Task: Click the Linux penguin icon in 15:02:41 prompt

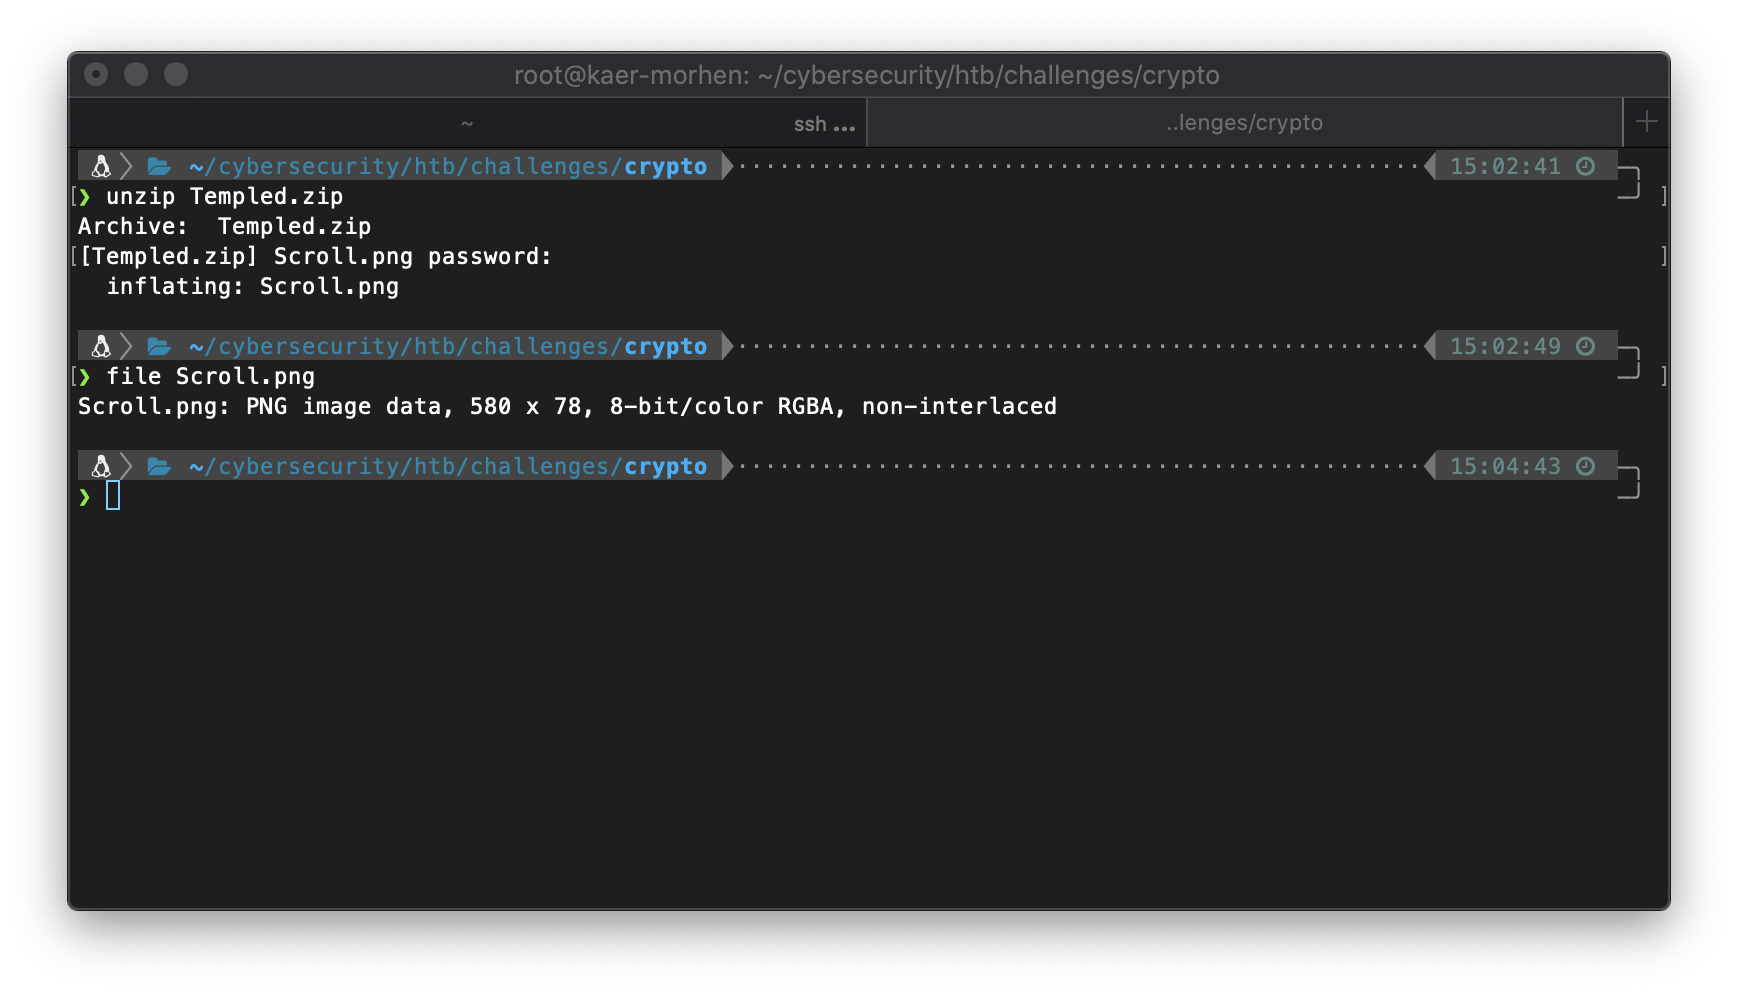Action: [x=101, y=166]
